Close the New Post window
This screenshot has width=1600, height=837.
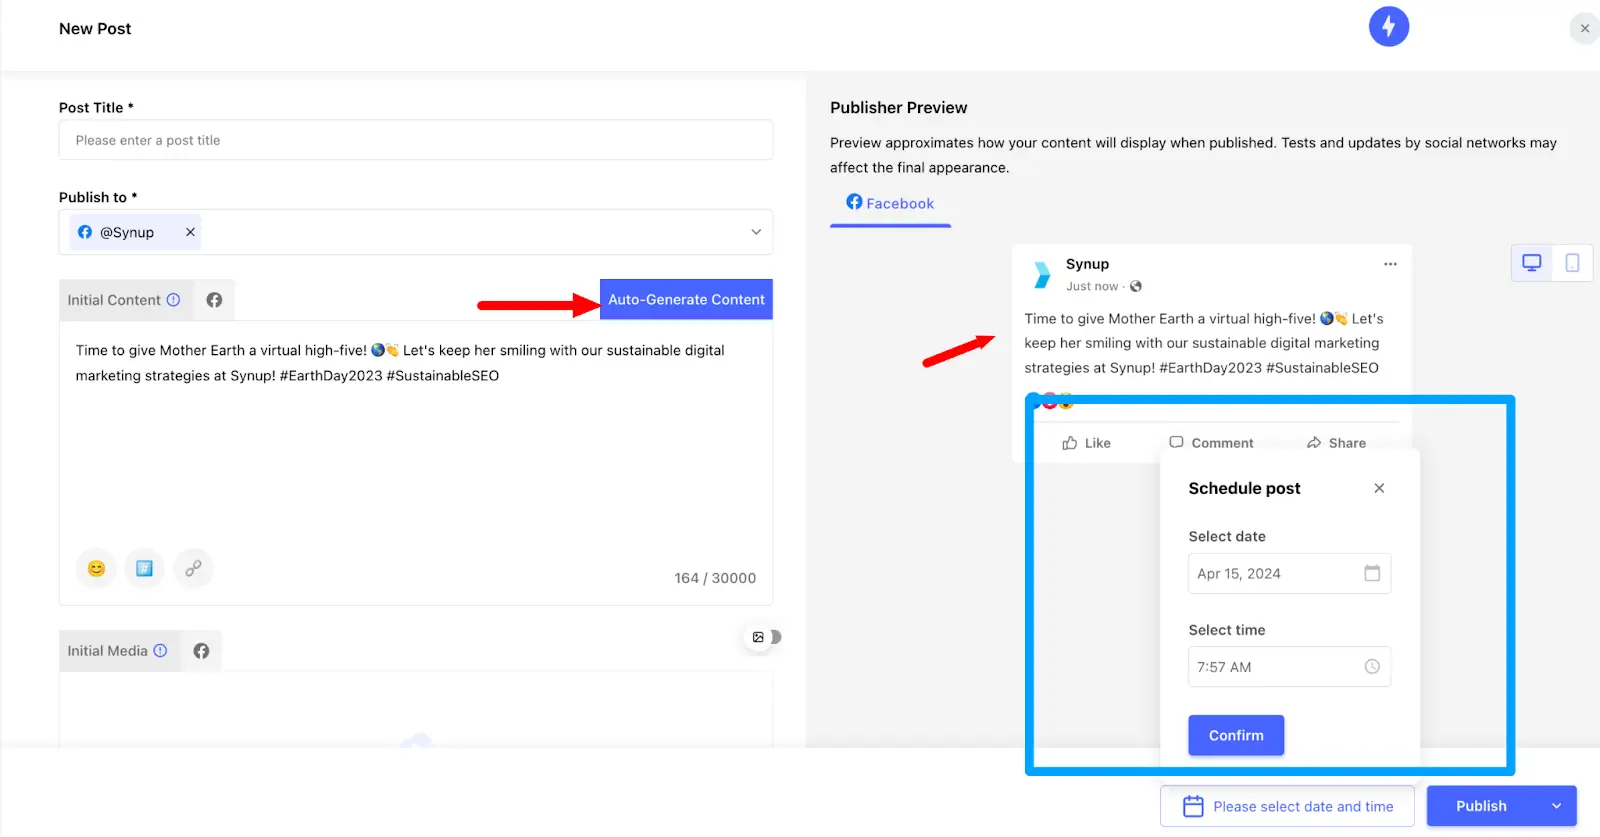[x=1585, y=28]
